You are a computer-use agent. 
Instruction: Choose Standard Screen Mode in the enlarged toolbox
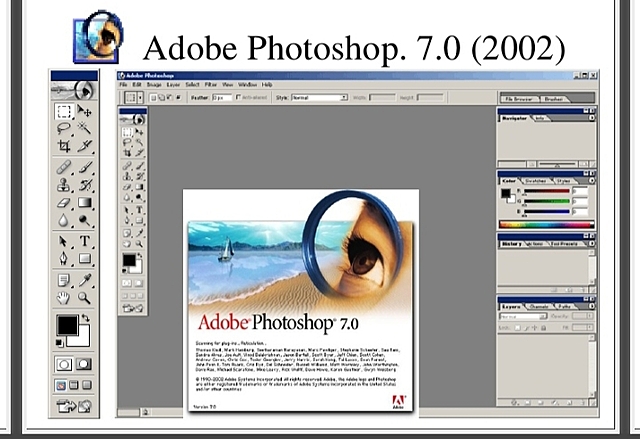[60, 385]
